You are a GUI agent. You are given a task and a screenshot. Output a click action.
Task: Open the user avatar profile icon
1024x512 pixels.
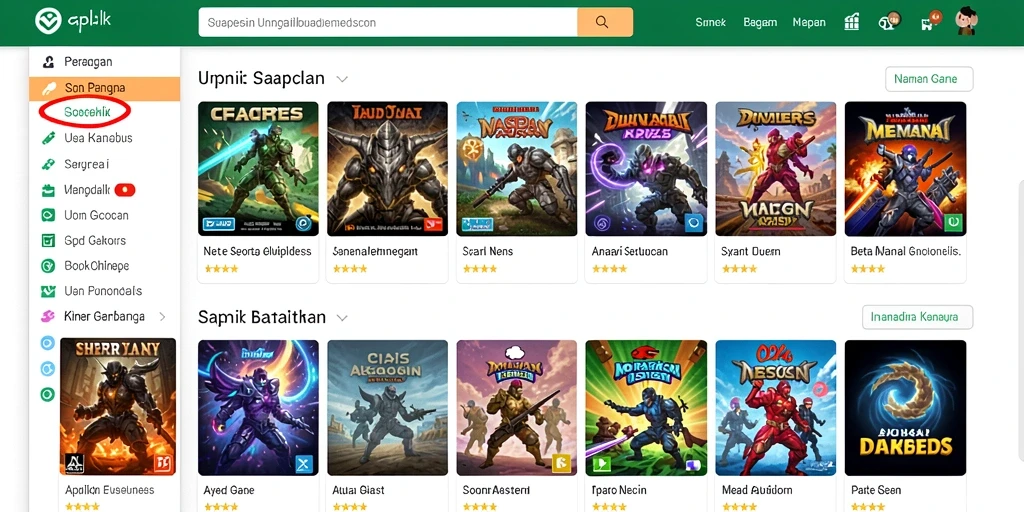tap(965, 22)
